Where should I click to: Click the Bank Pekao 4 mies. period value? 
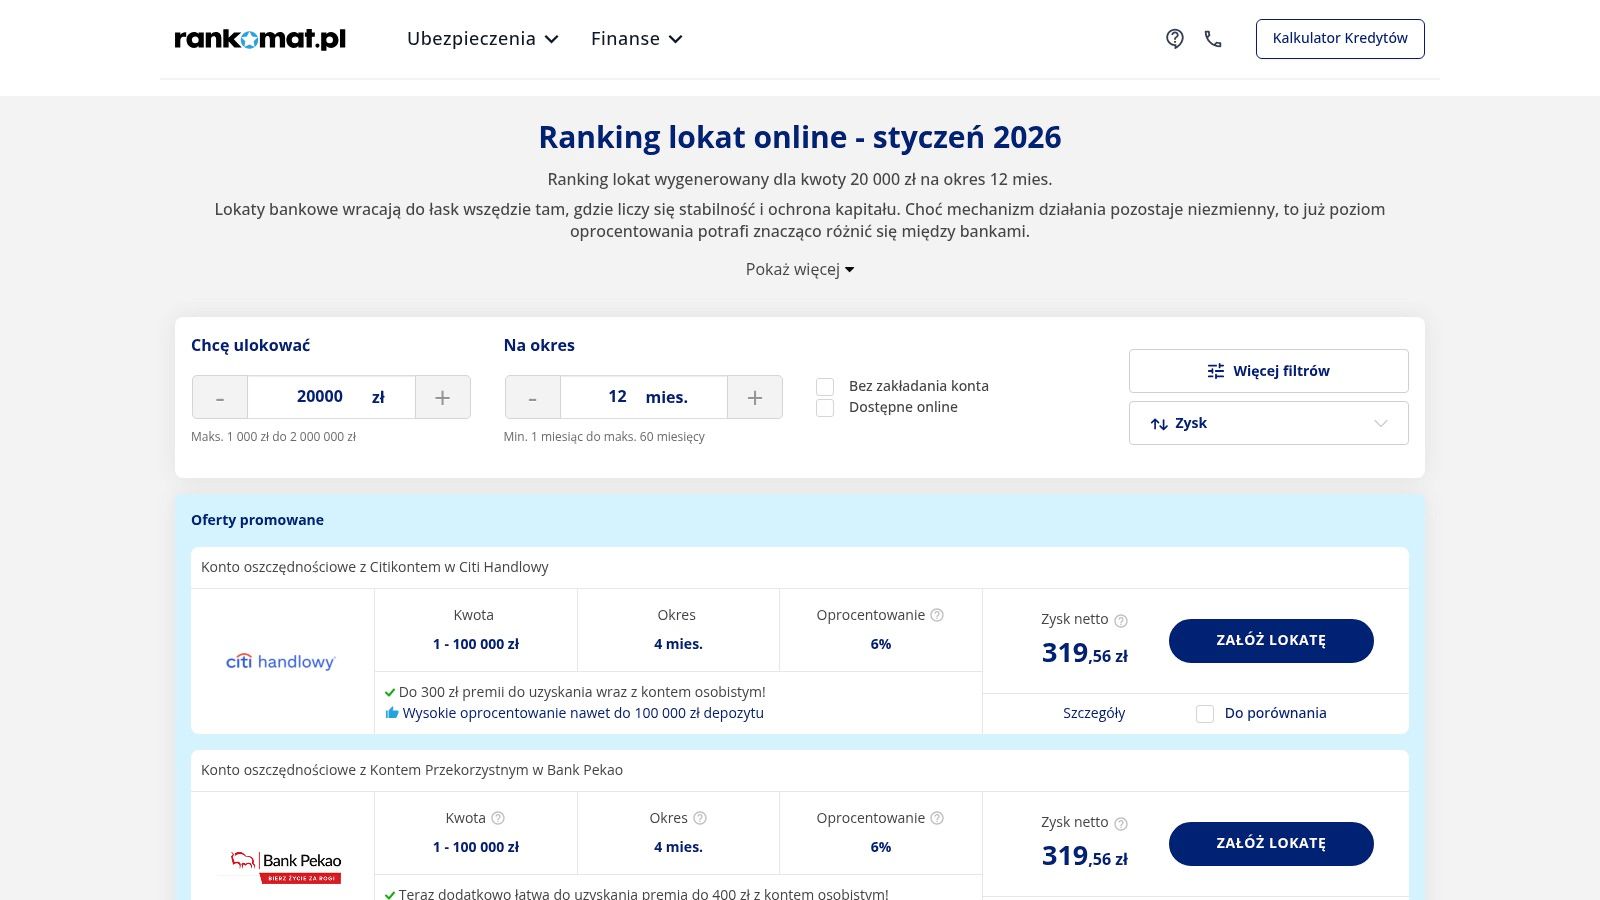678,847
